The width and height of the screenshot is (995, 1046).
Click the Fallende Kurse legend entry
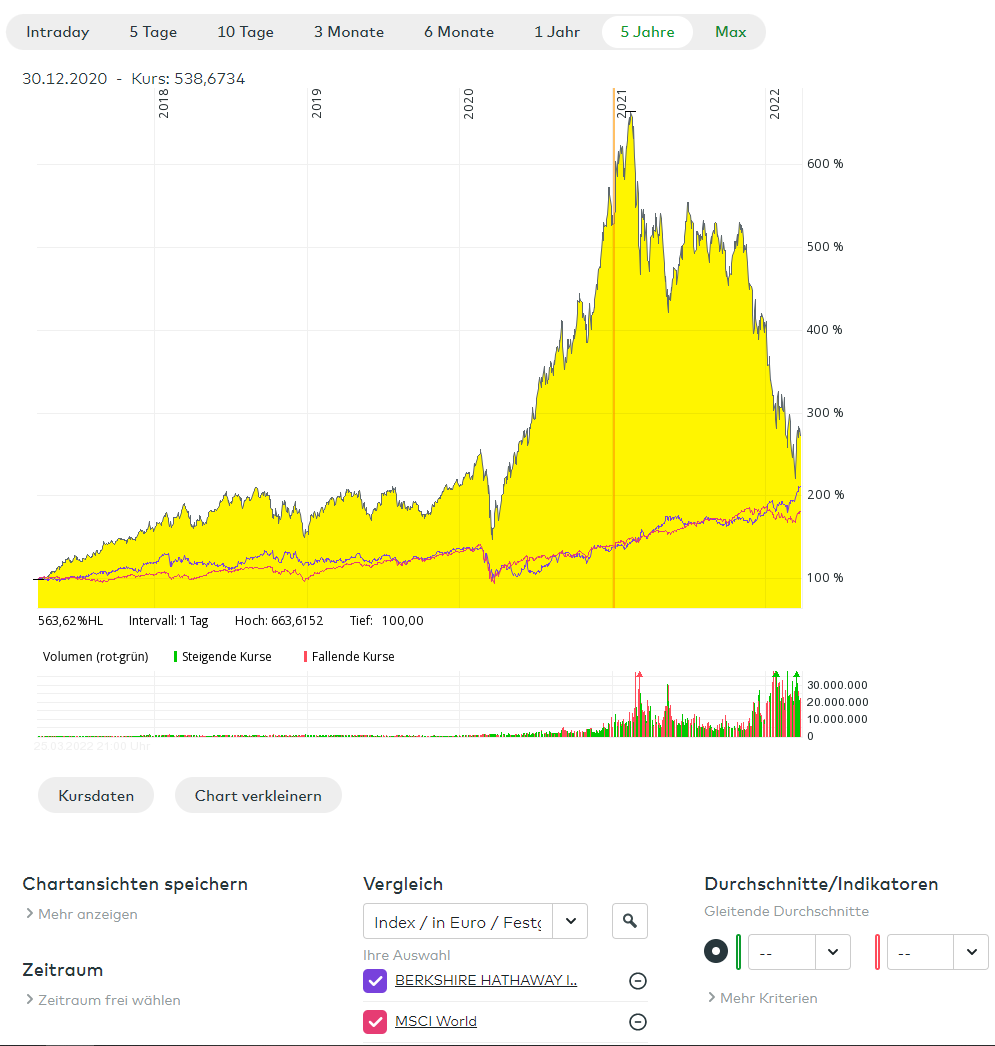pos(349,656)
